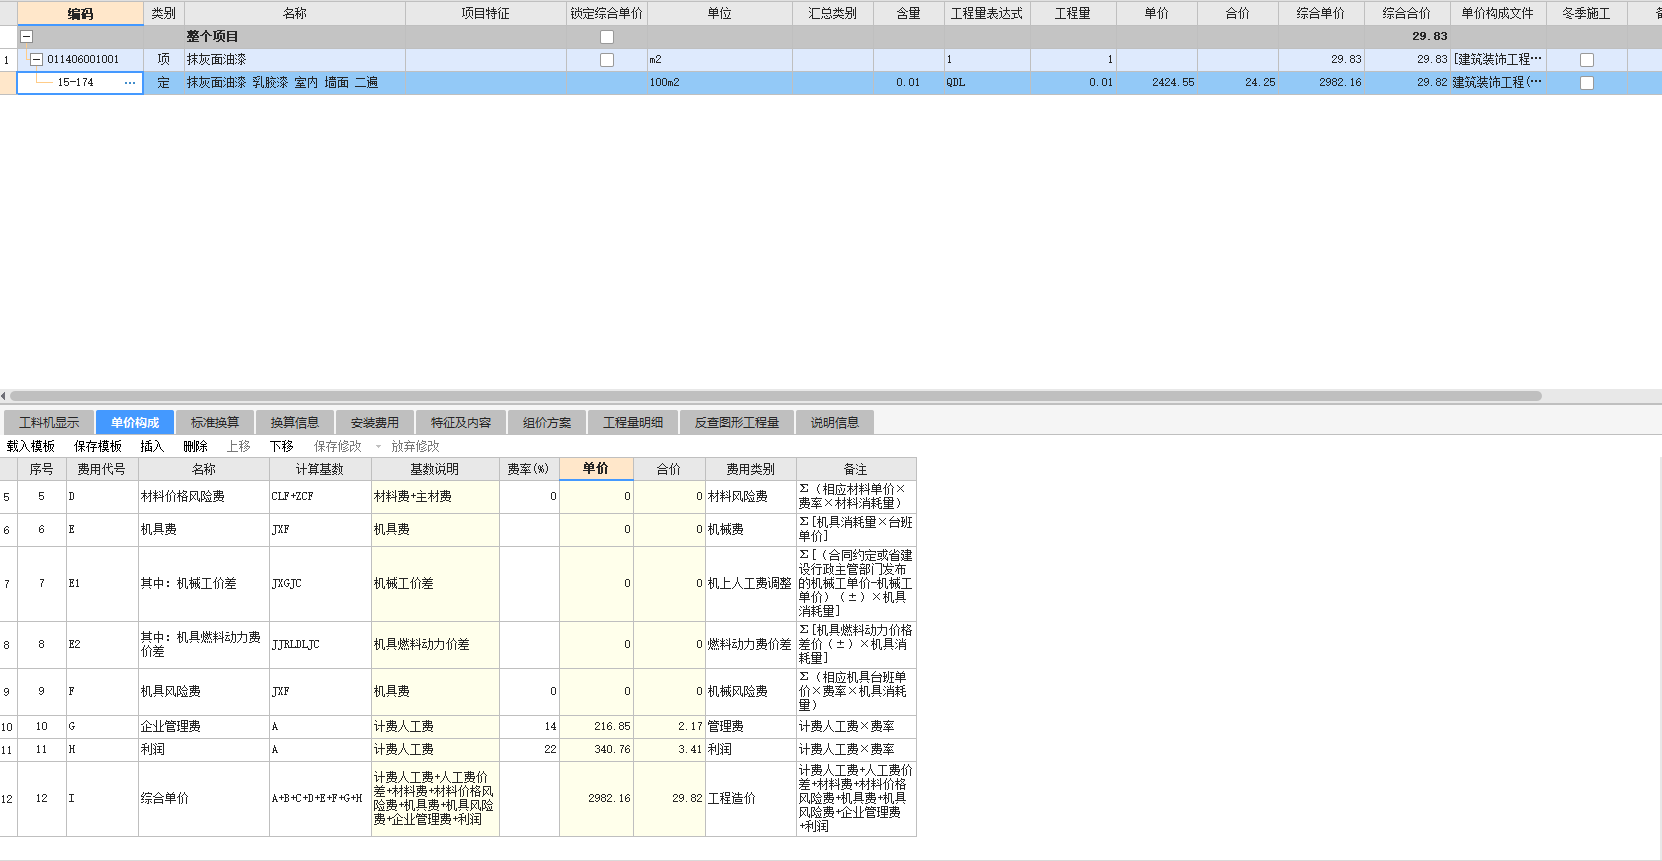
Task: Switch to the 组价方案 tab
Action: [x=547, y=422]
